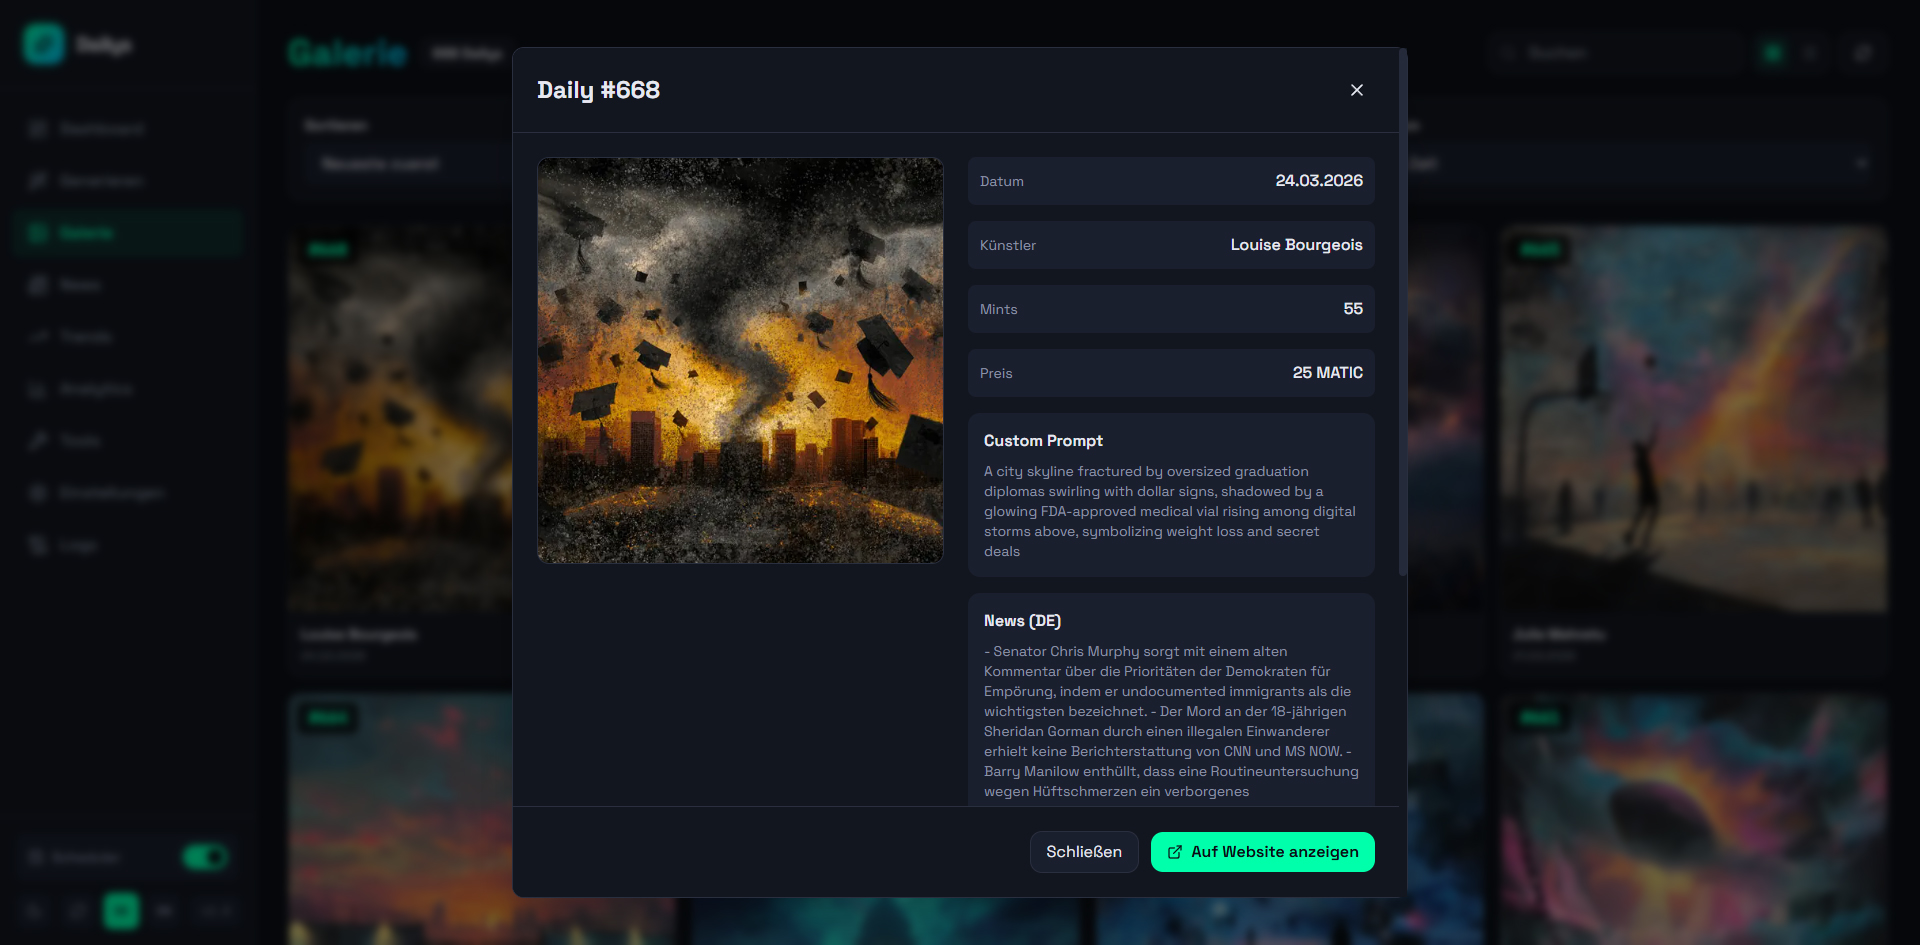Select the Galerie item in sidebar
This screenshot has width=1920, height=945.
(x=85, y=233)
